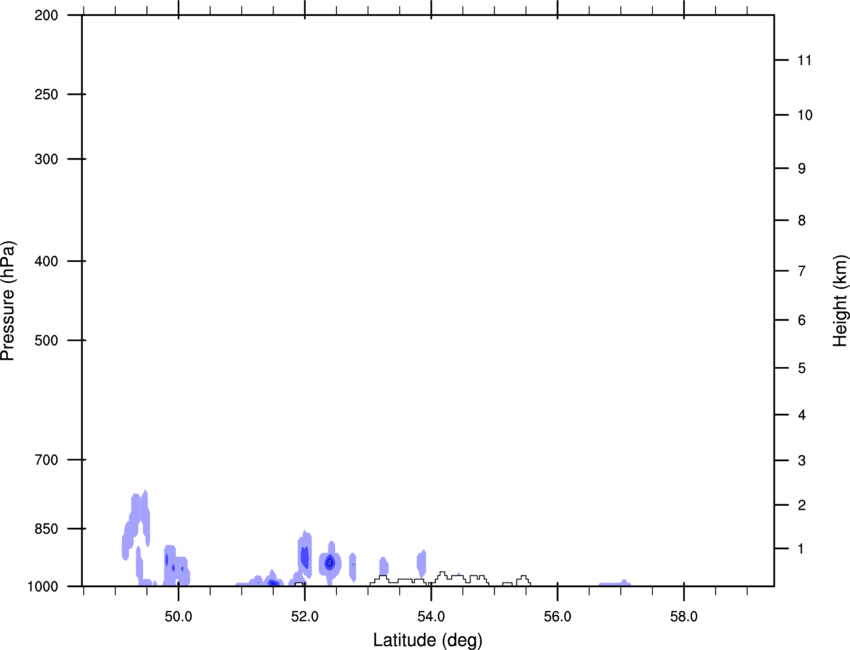Click the 1000 pressure tick label
Viewport: 850px width, 650px height.
[42, 587]
